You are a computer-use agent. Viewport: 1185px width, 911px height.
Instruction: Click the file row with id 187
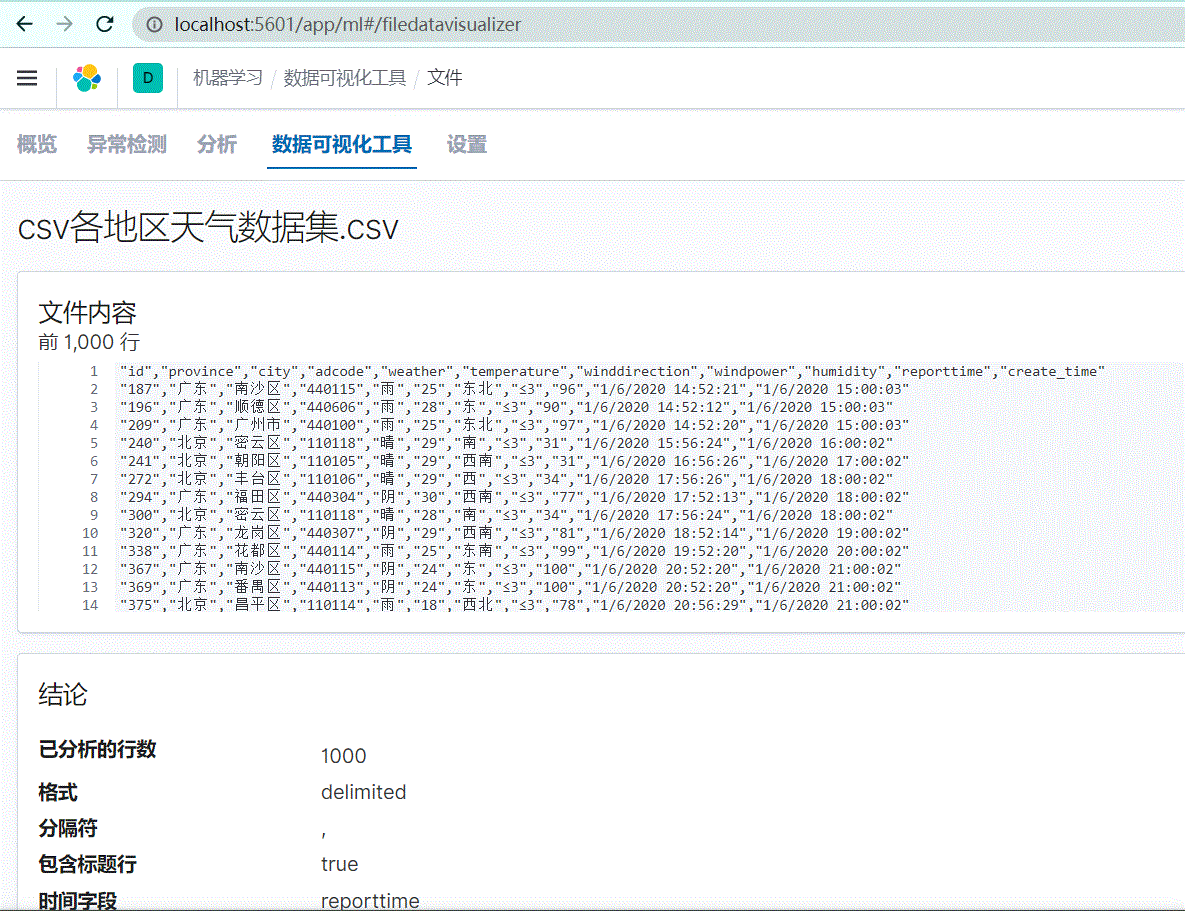pos(514,389)
